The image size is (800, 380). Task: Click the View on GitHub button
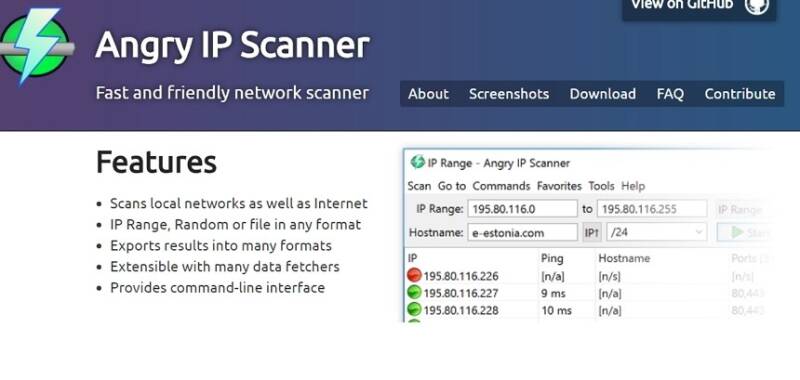(x=699, y=8)
